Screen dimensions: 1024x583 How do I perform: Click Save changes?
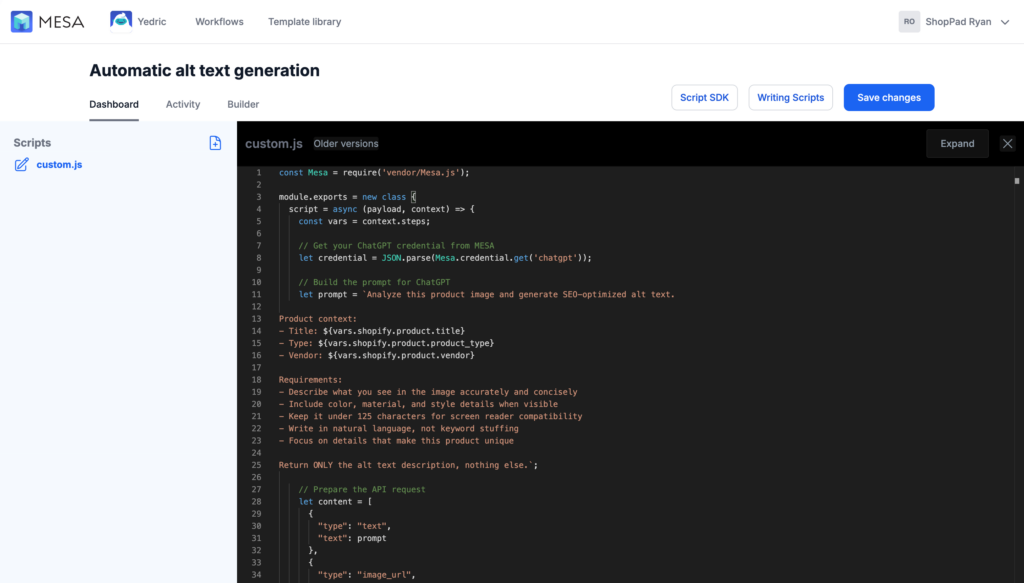888,97
